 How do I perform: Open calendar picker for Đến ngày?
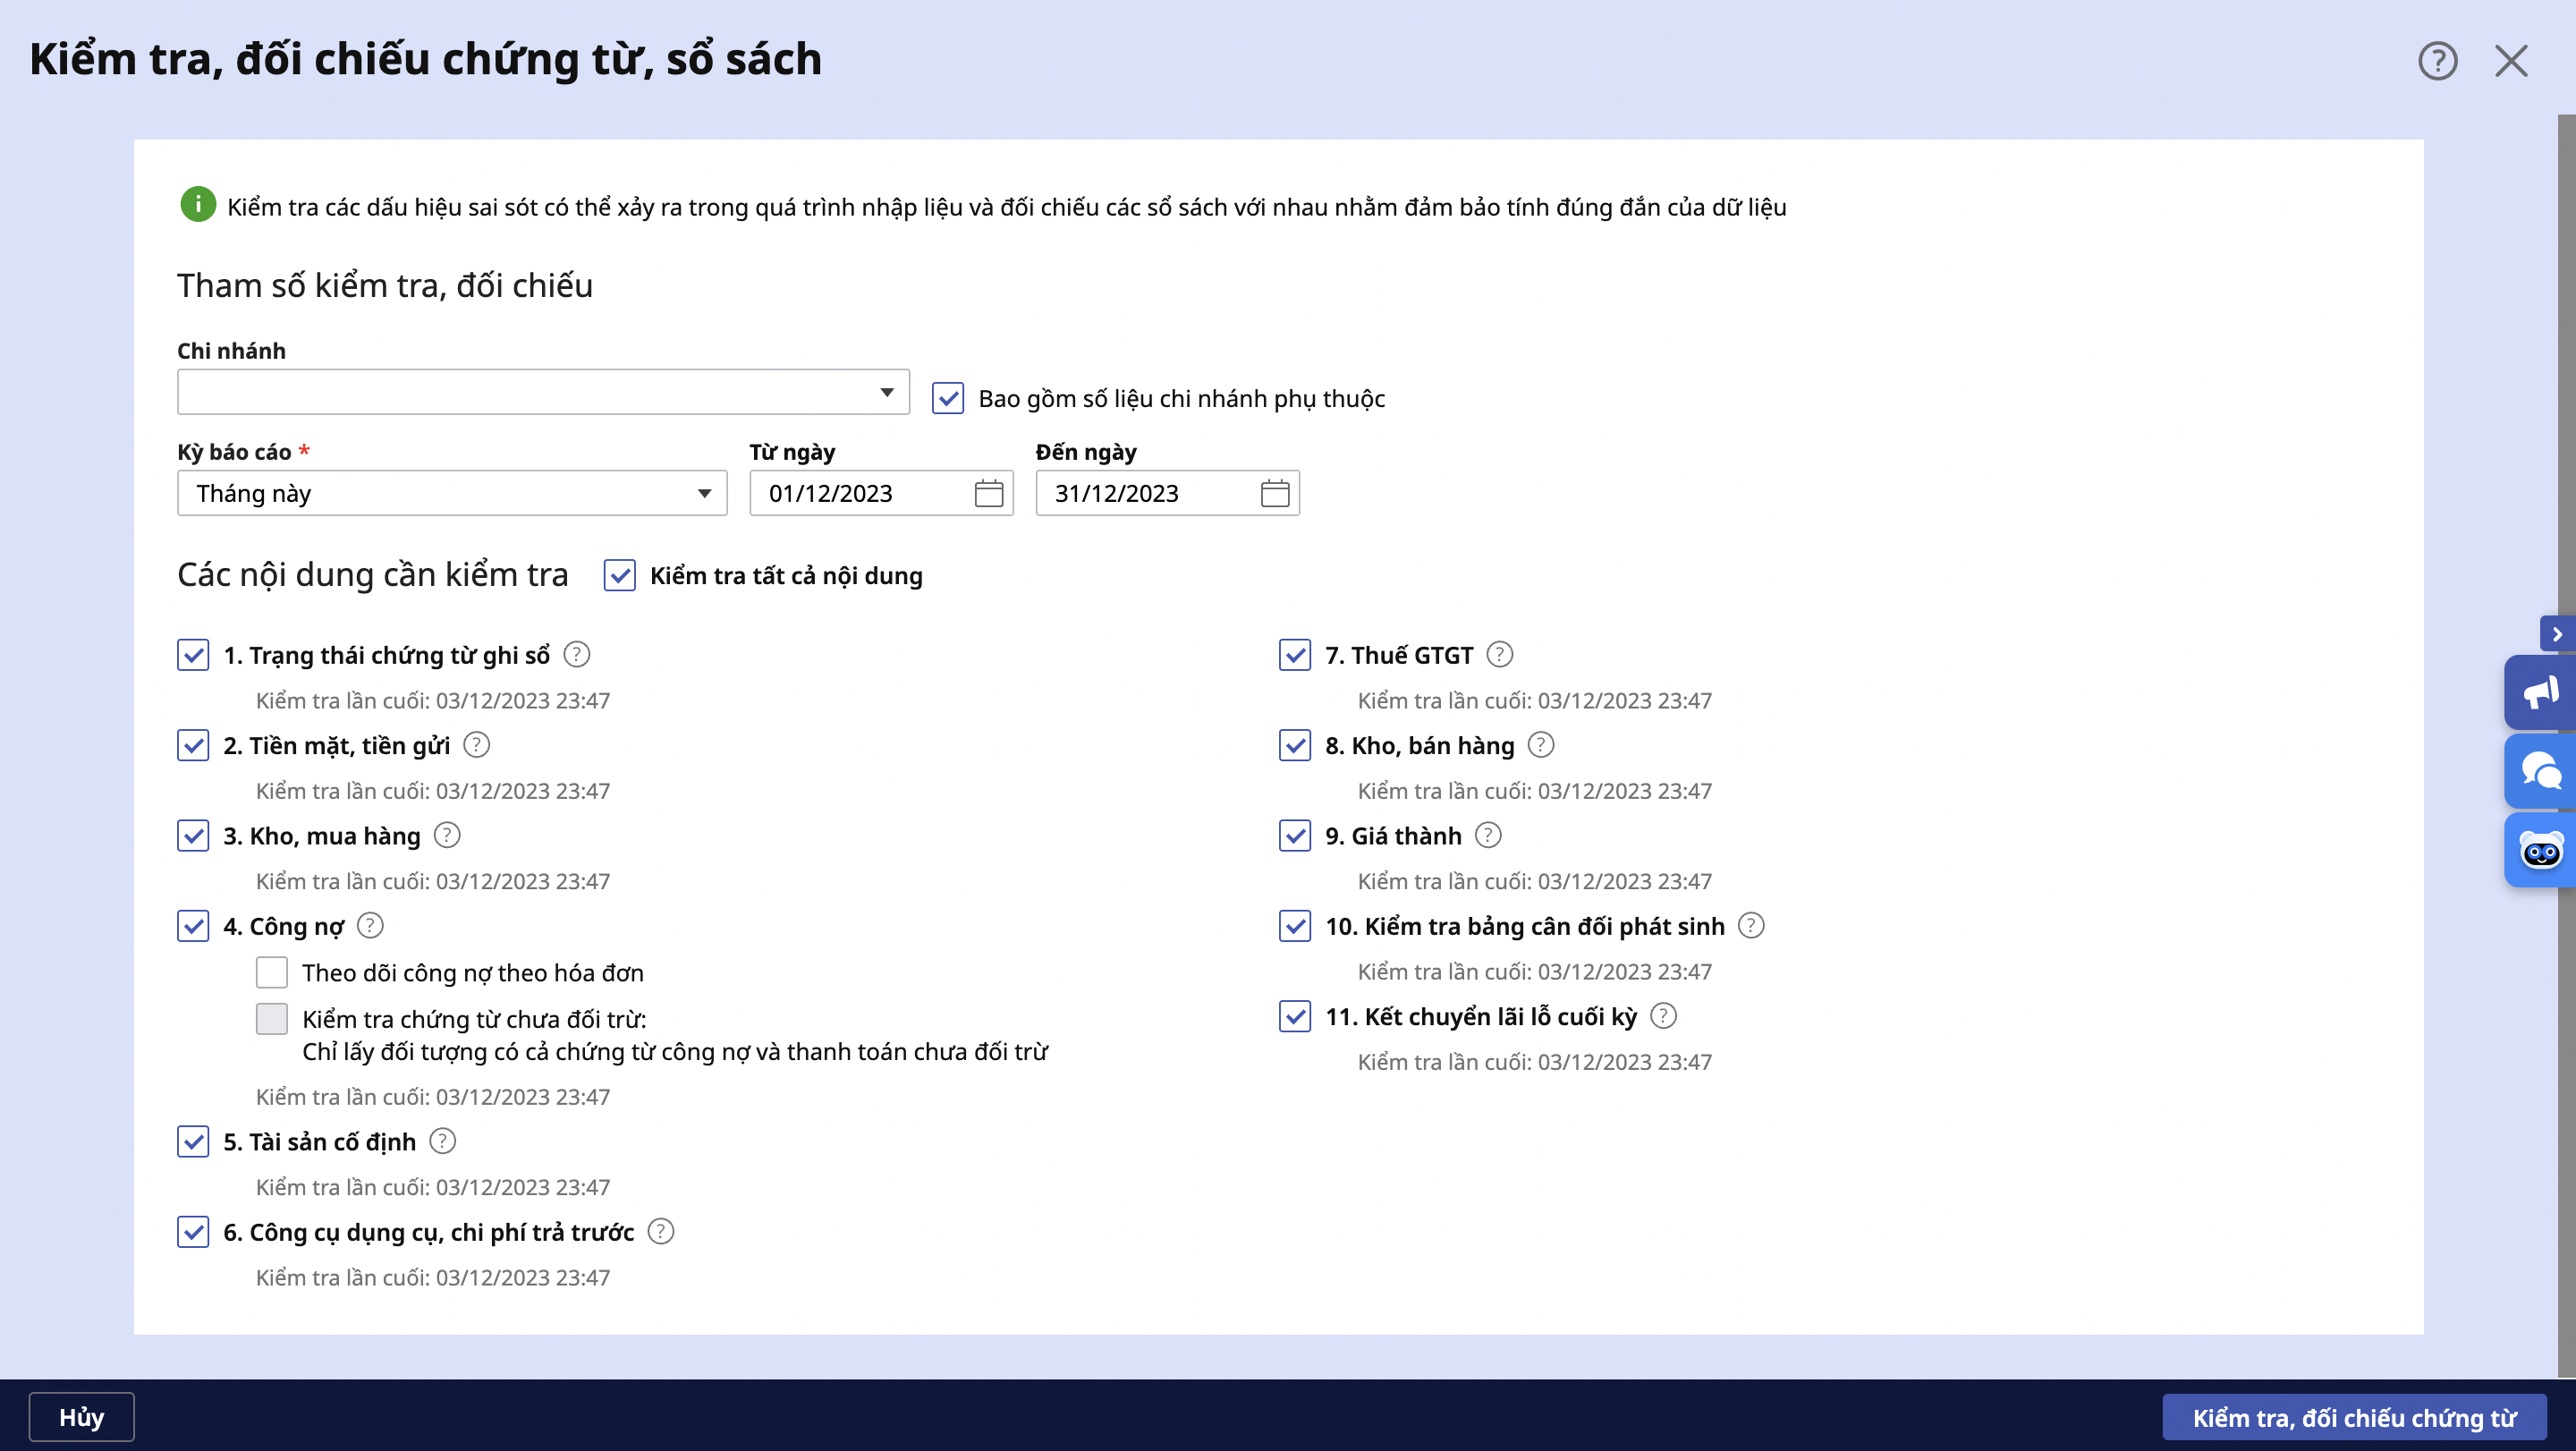pyautogui.click(x=1274, y=493)
